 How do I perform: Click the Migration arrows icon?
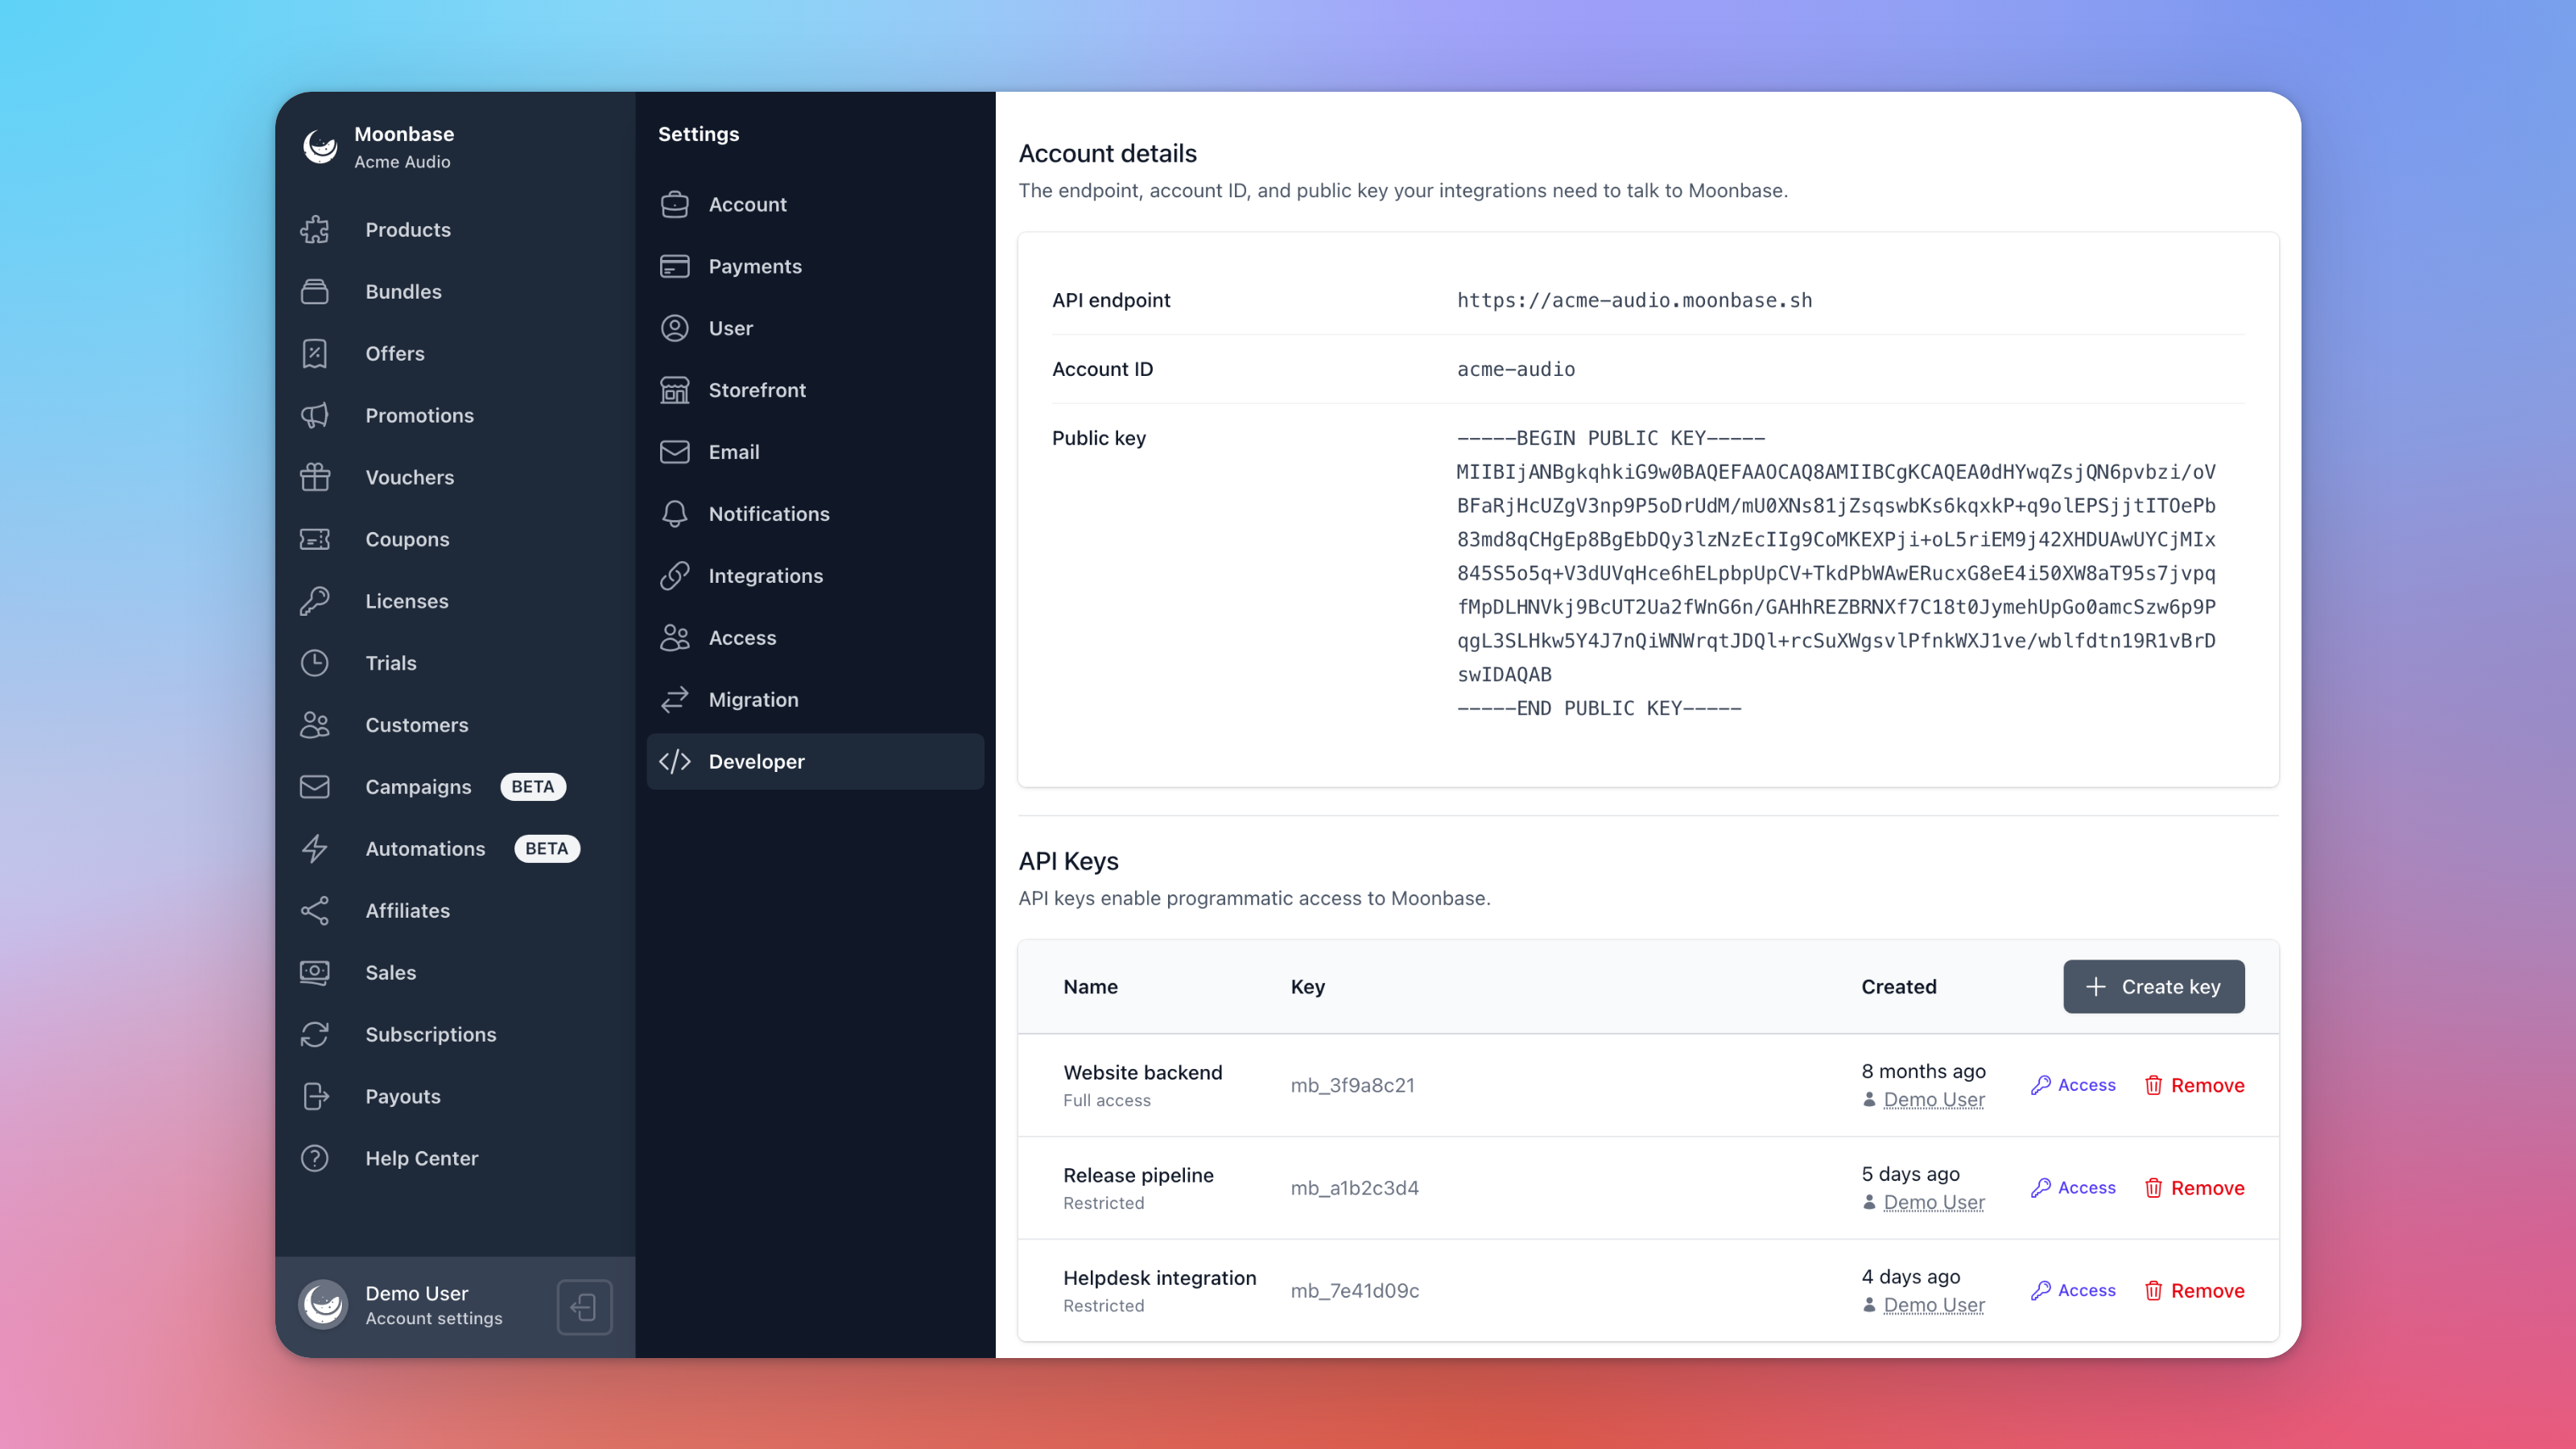675,701
